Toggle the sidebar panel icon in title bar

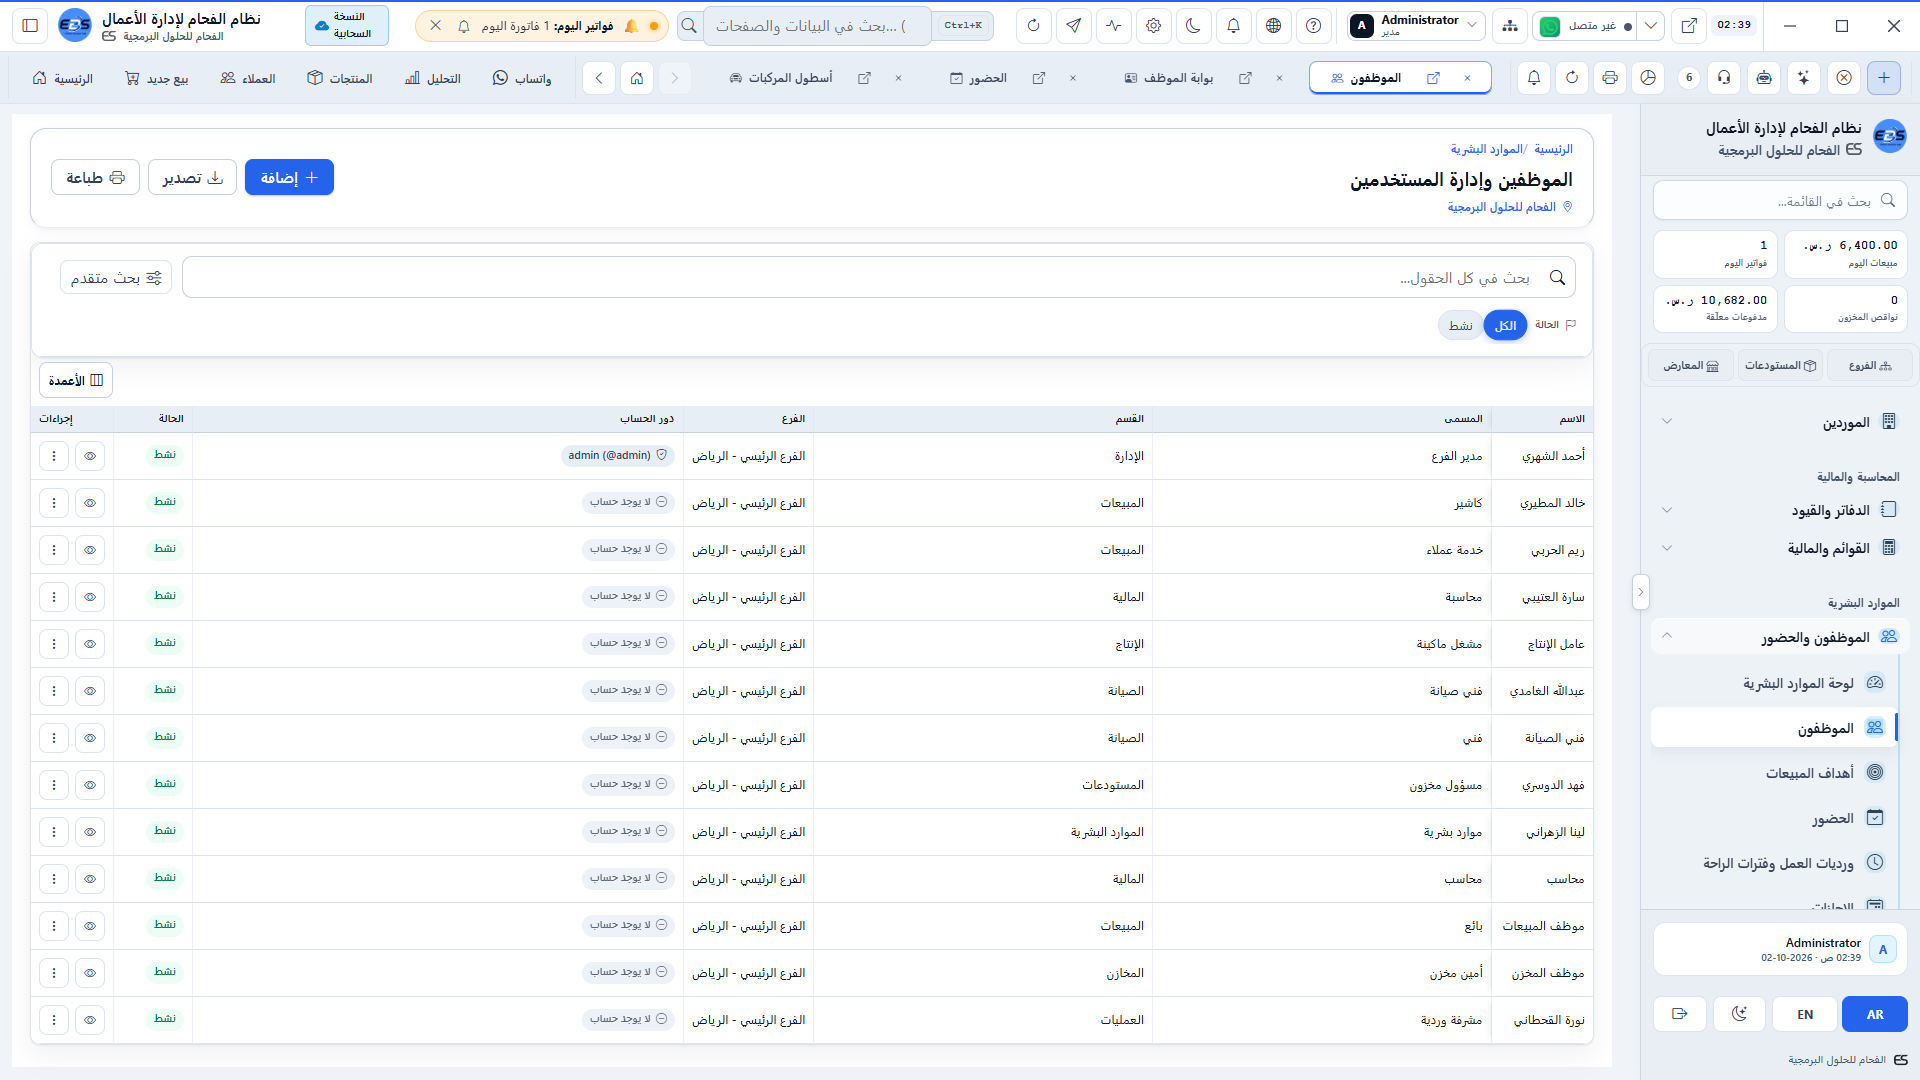pyautogui.click(x=30, y=26)
